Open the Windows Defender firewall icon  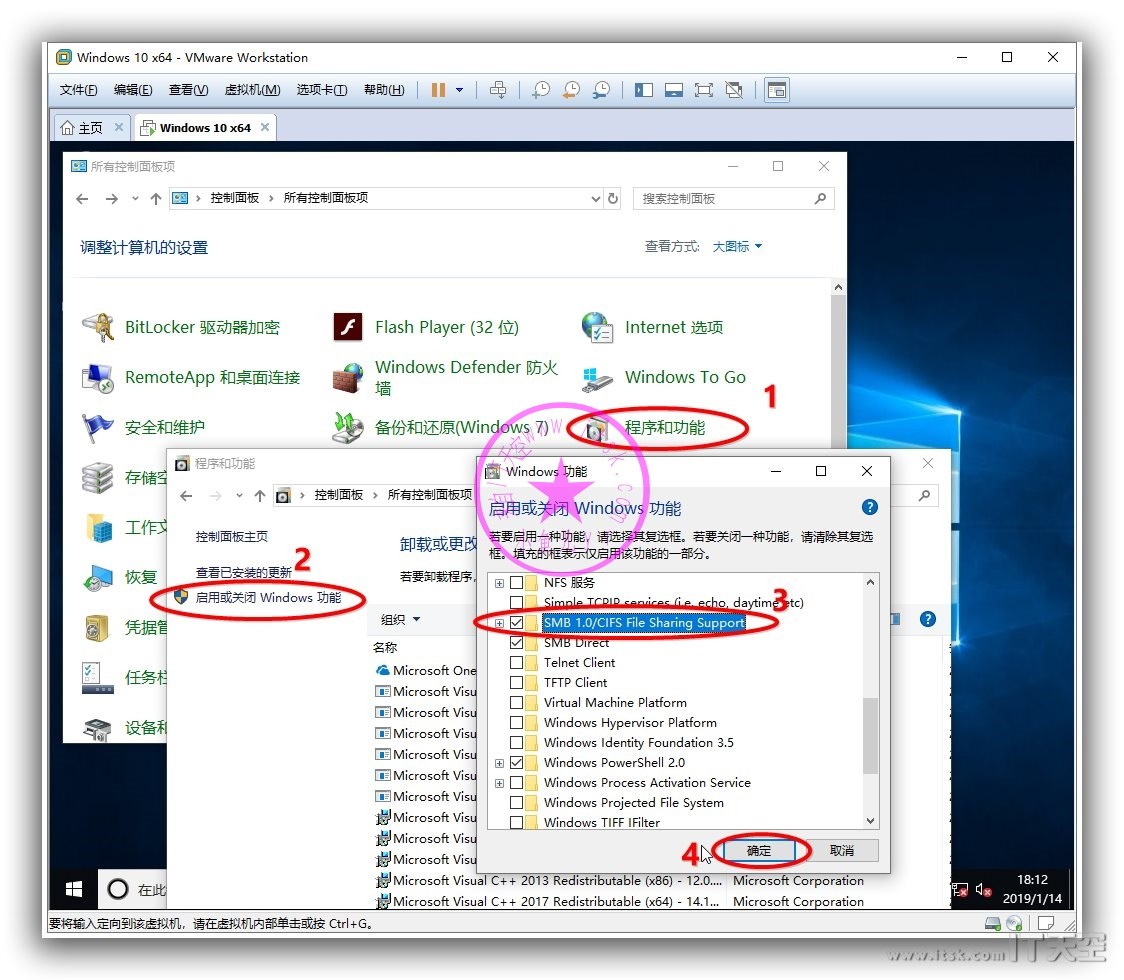tap(348, 378)
